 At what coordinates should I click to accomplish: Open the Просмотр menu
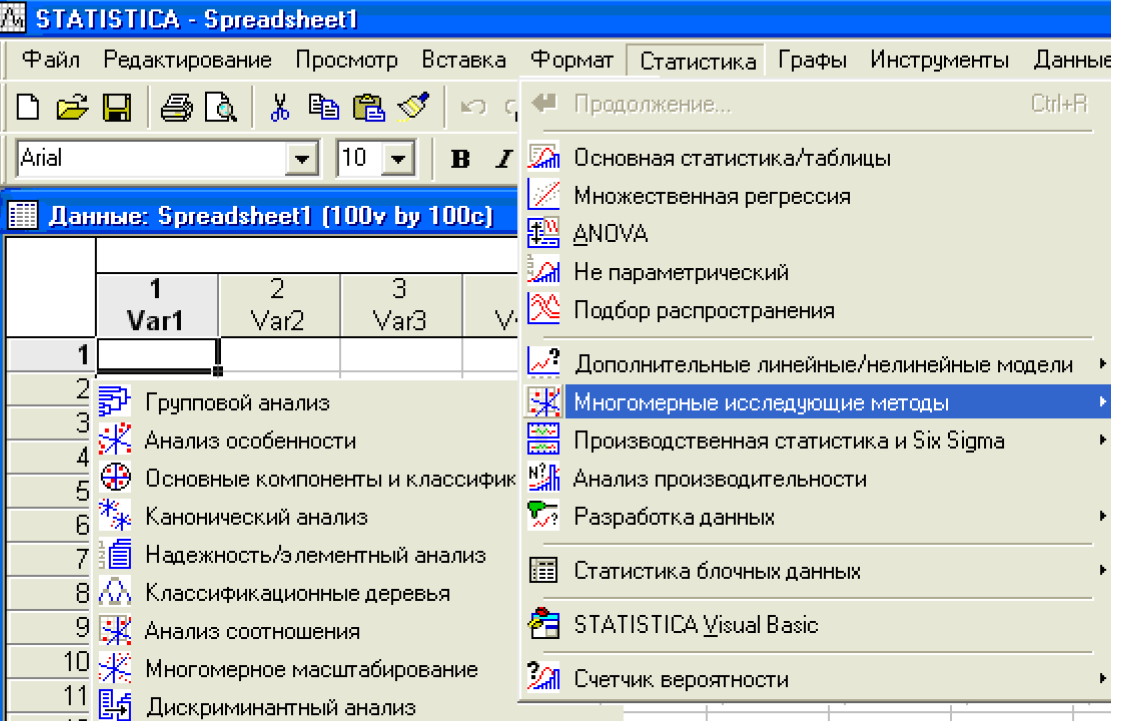coord(347,59)
